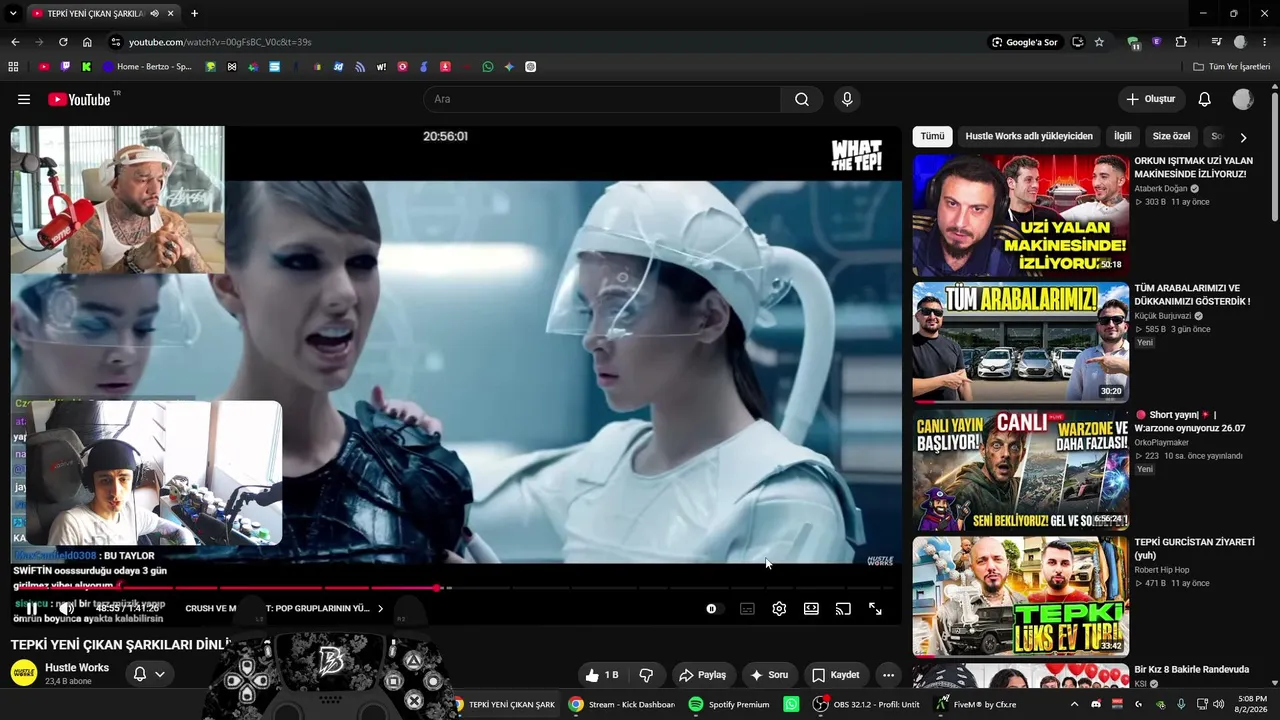Open more actions below the video
The width and height of the screenshot is (1280, 720).
click(x=888, y=675)
